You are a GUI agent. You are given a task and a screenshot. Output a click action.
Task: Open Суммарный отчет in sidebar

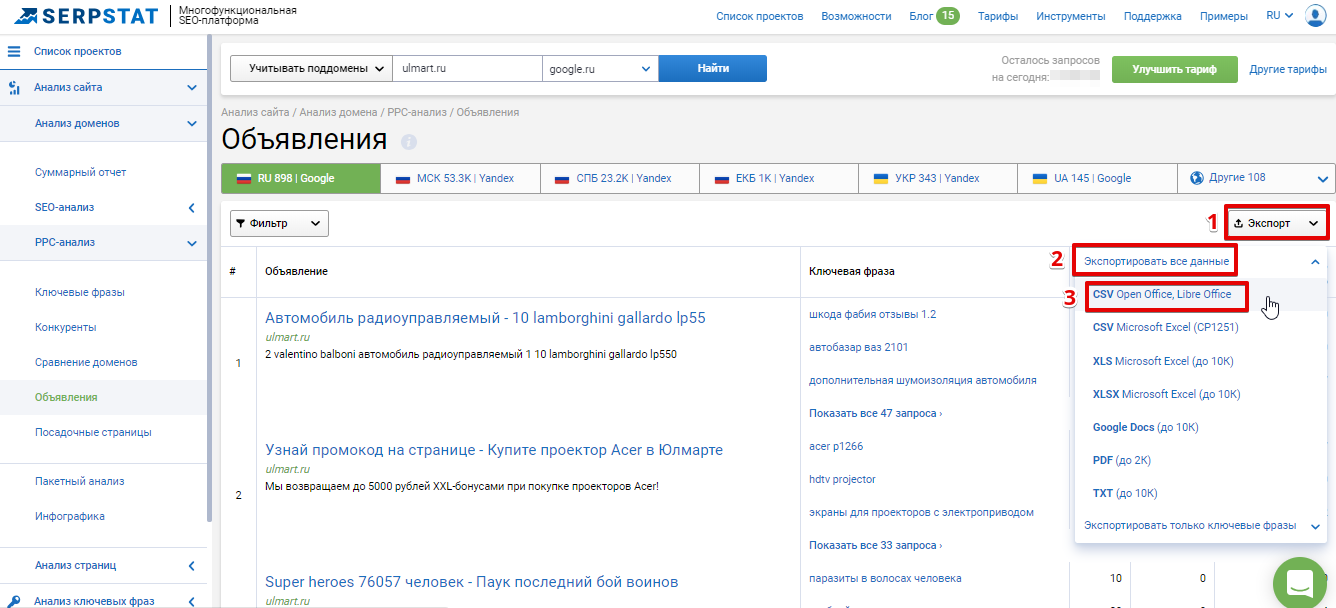tap(81, 173)
